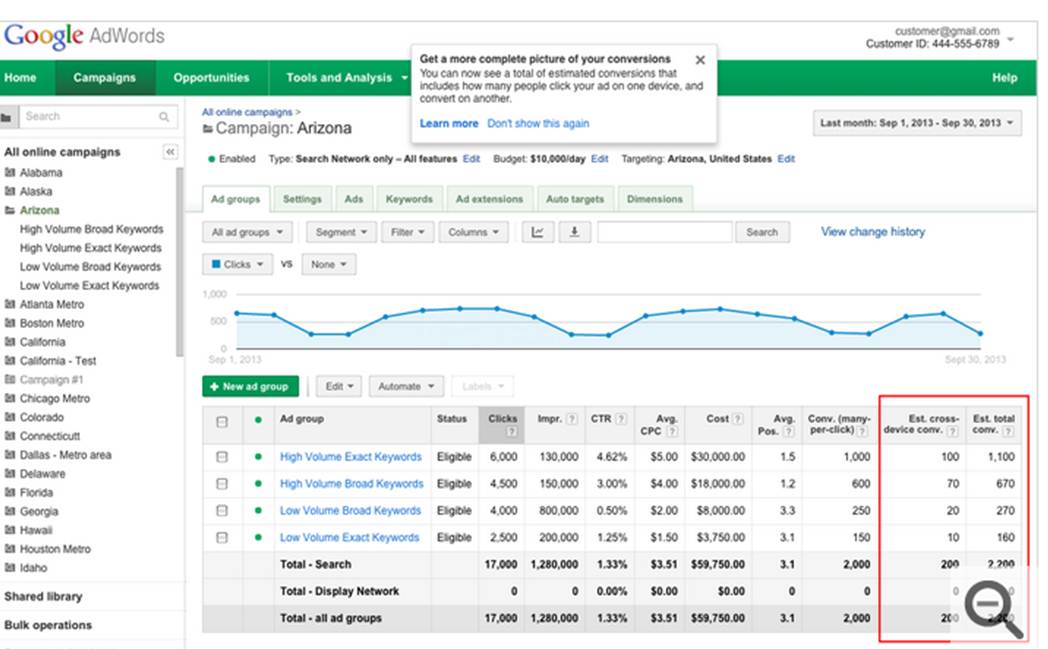Open Low Volume Broad Keywords ad group link
This screenshot has width=1048, height=649.
(350, 511)
